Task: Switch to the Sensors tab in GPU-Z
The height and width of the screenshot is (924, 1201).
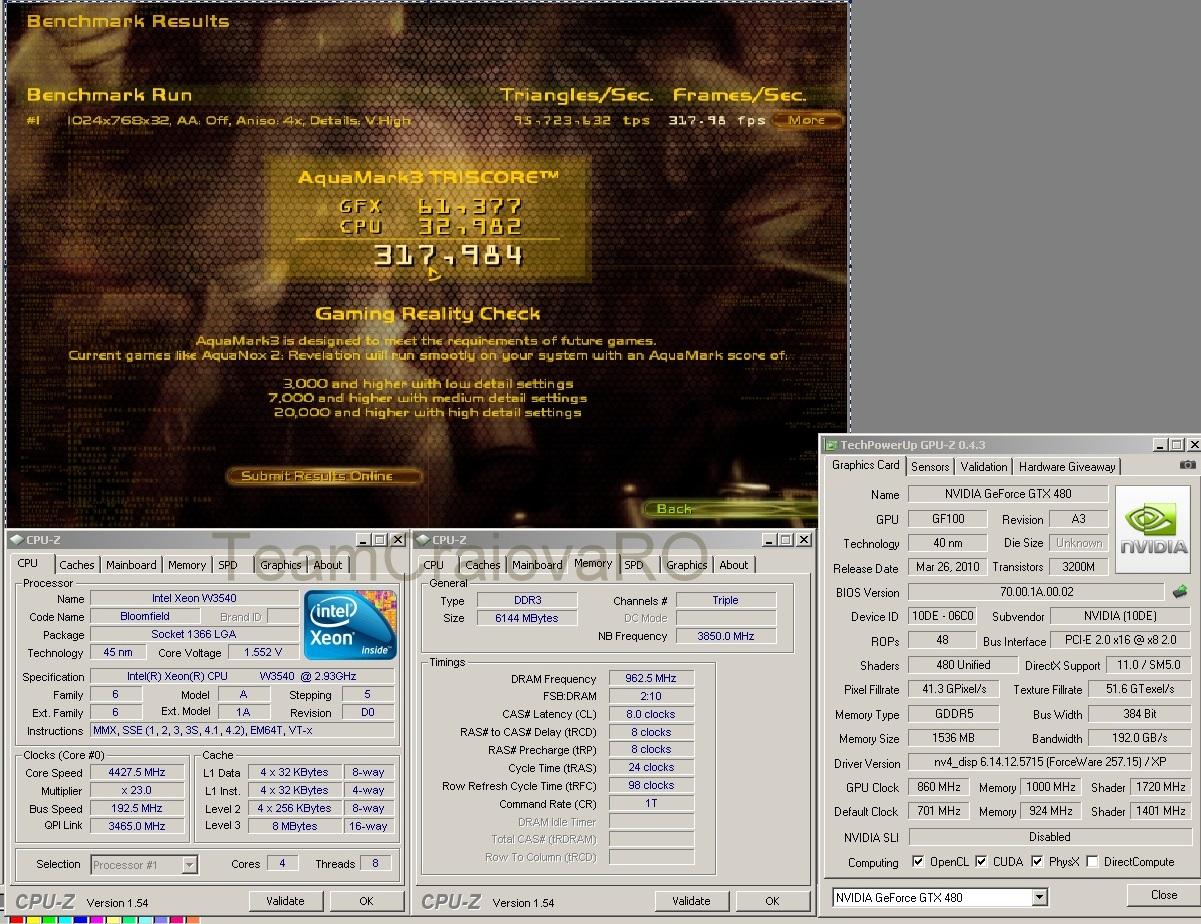Action: [x=930, y=467]
